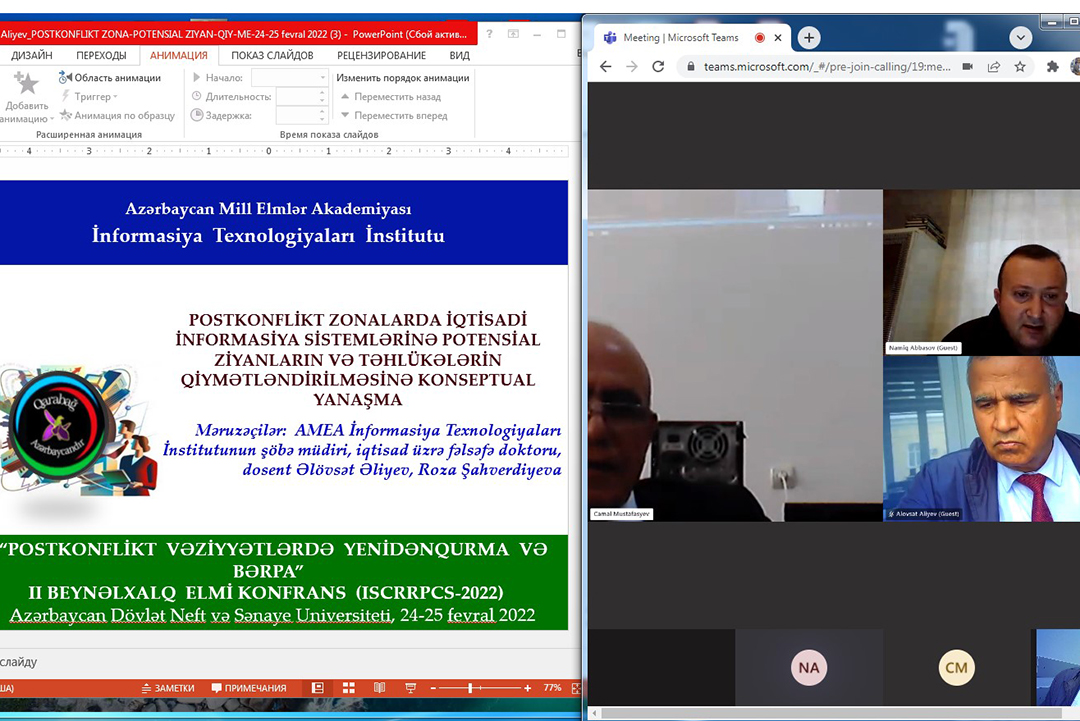This screenshot has height=721, width=1080.
Task: Open Reading view in PowerPoint status bar
Action: coord(379,688)
